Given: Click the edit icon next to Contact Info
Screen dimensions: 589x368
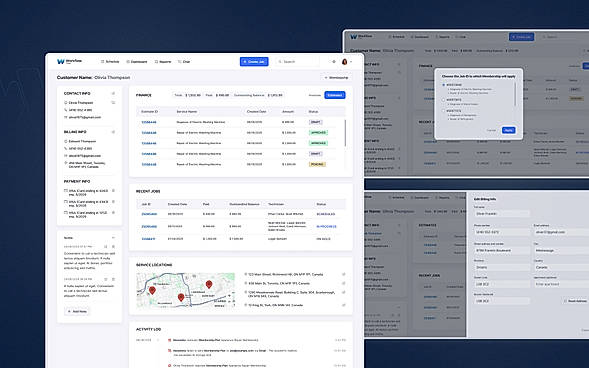Looking at the screenshot, I should [x=113, y=93].
